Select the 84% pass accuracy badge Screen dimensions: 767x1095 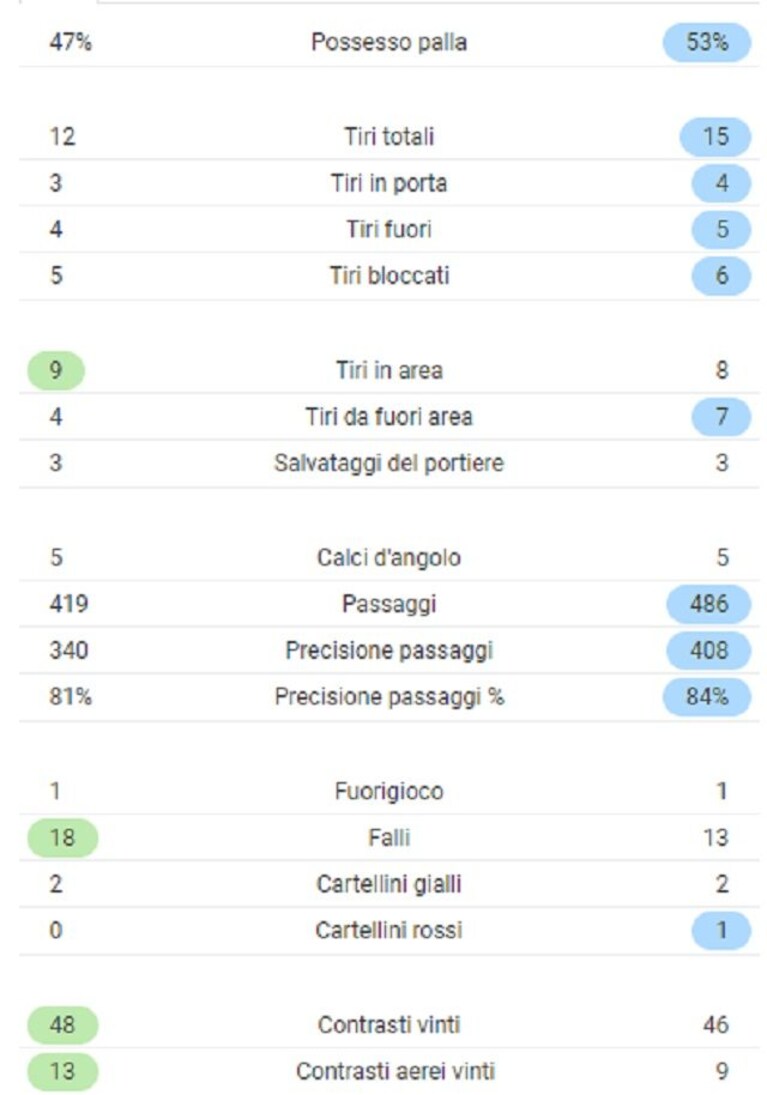pos(706,697)
